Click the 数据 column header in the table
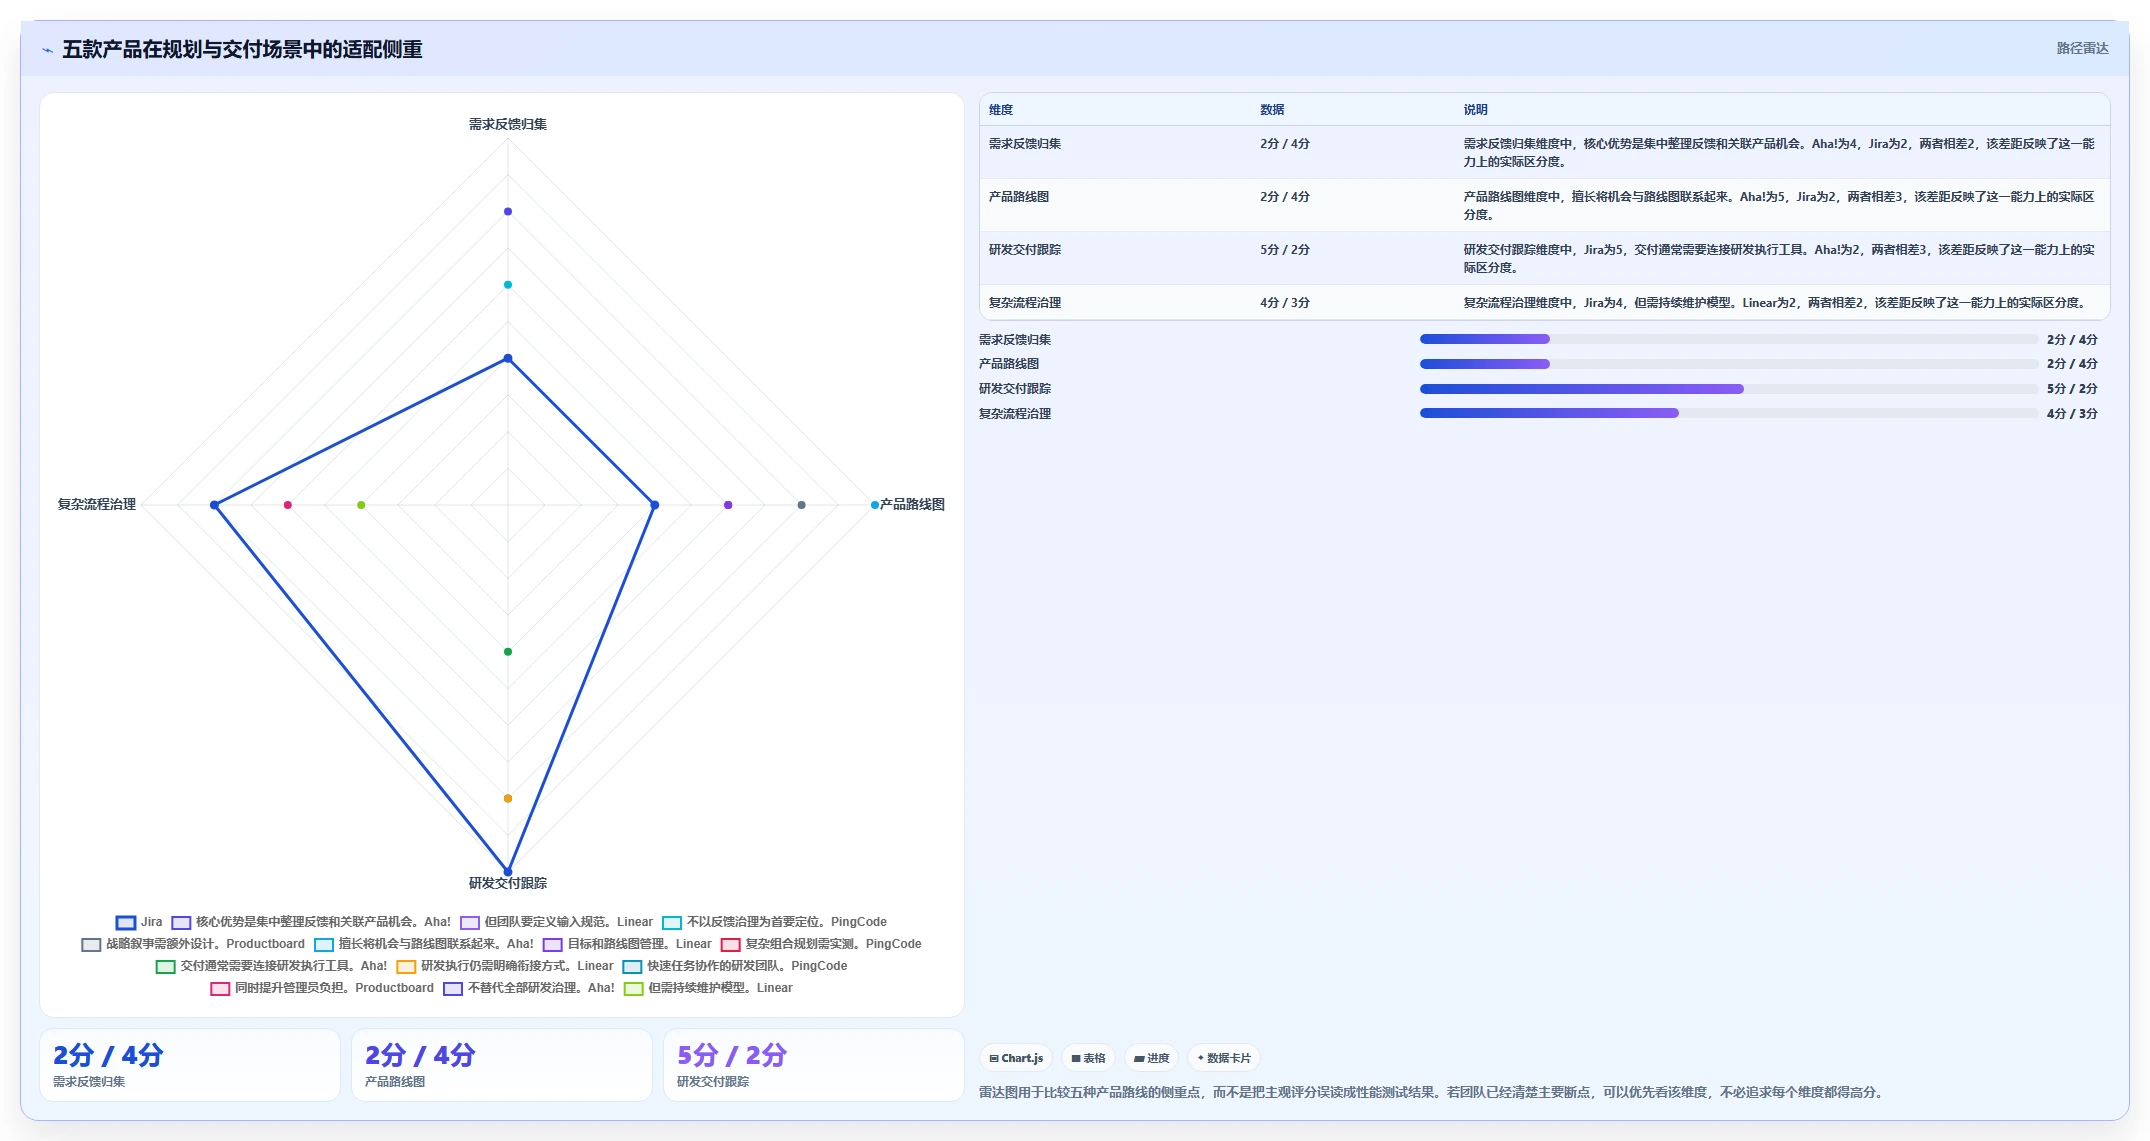Viewport: 2150px width, 1141px height. [1272, 110]
